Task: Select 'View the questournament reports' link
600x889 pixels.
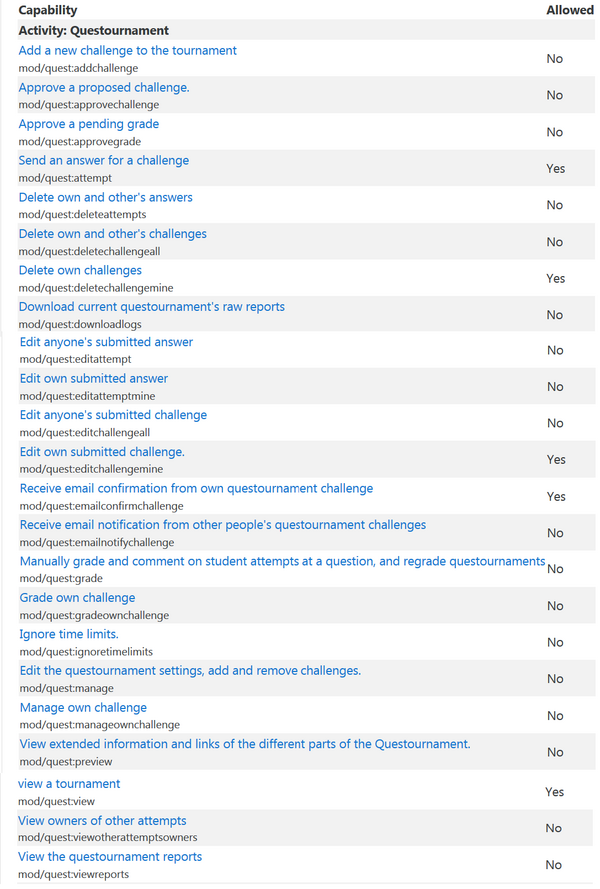Action: [110, 857]
